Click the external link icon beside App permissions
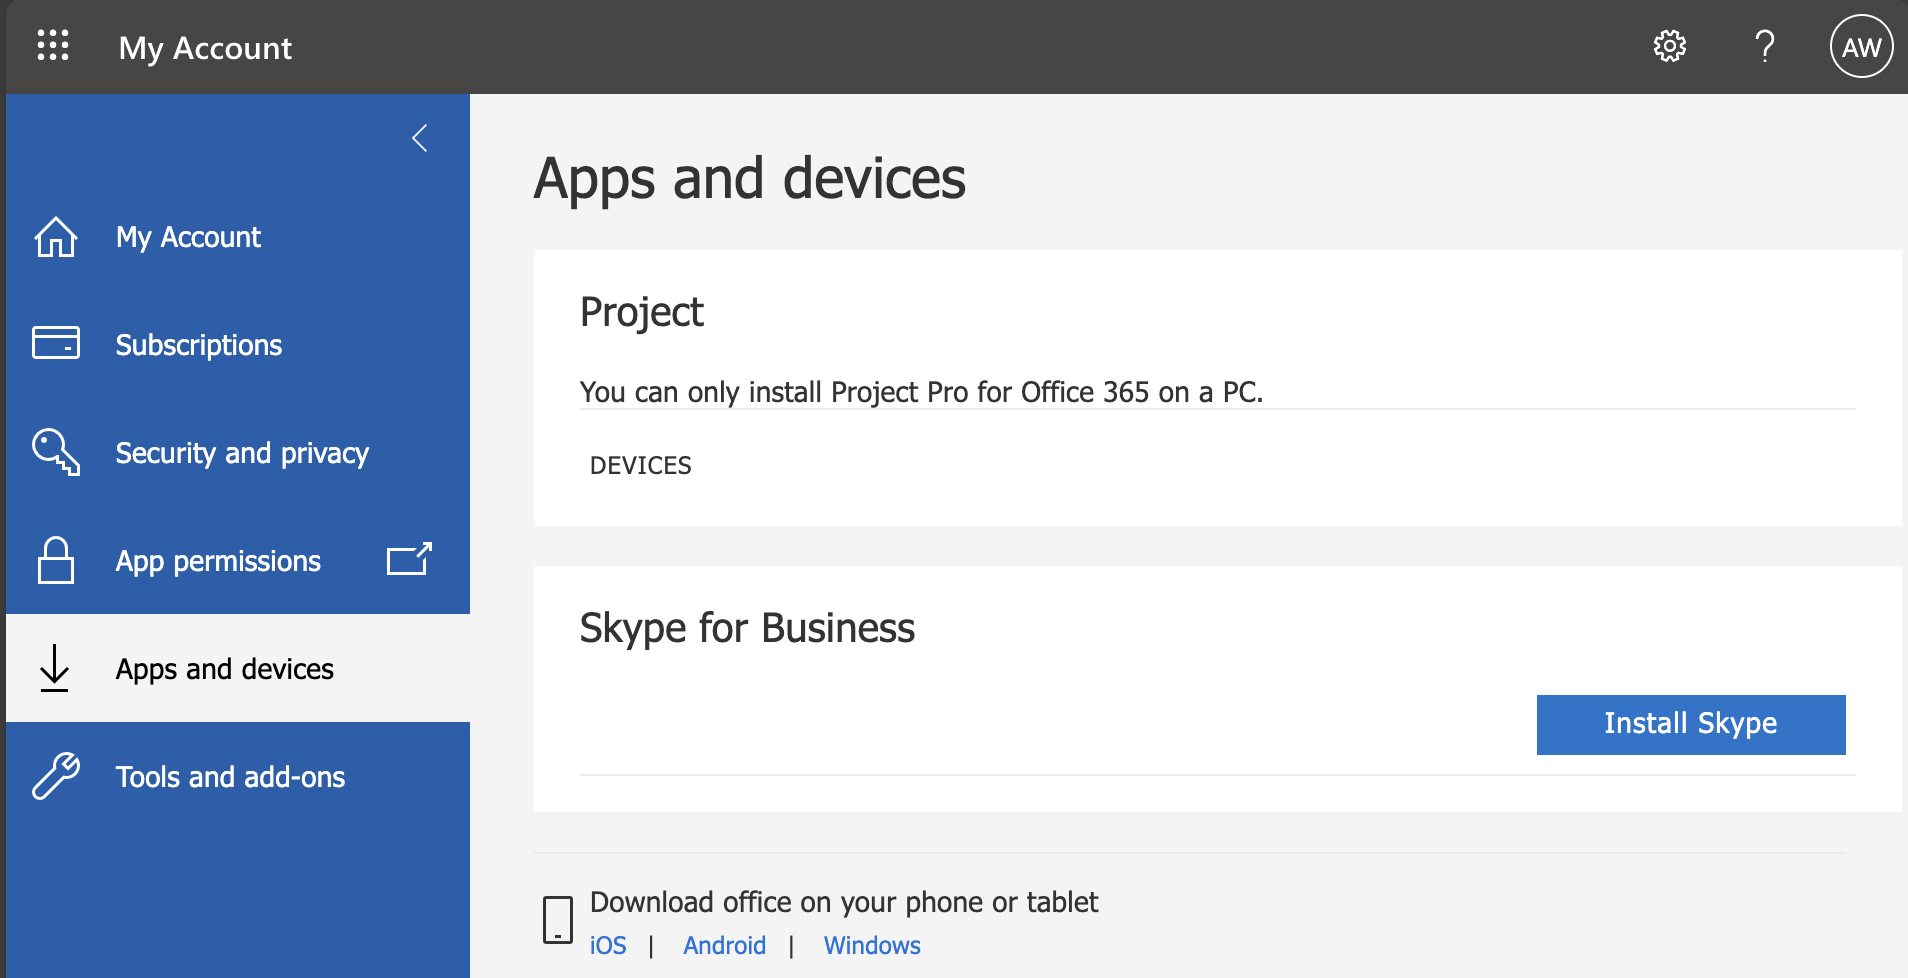Image resolution: width=1908 pixels, height=978 pixels. click(409, 559)
